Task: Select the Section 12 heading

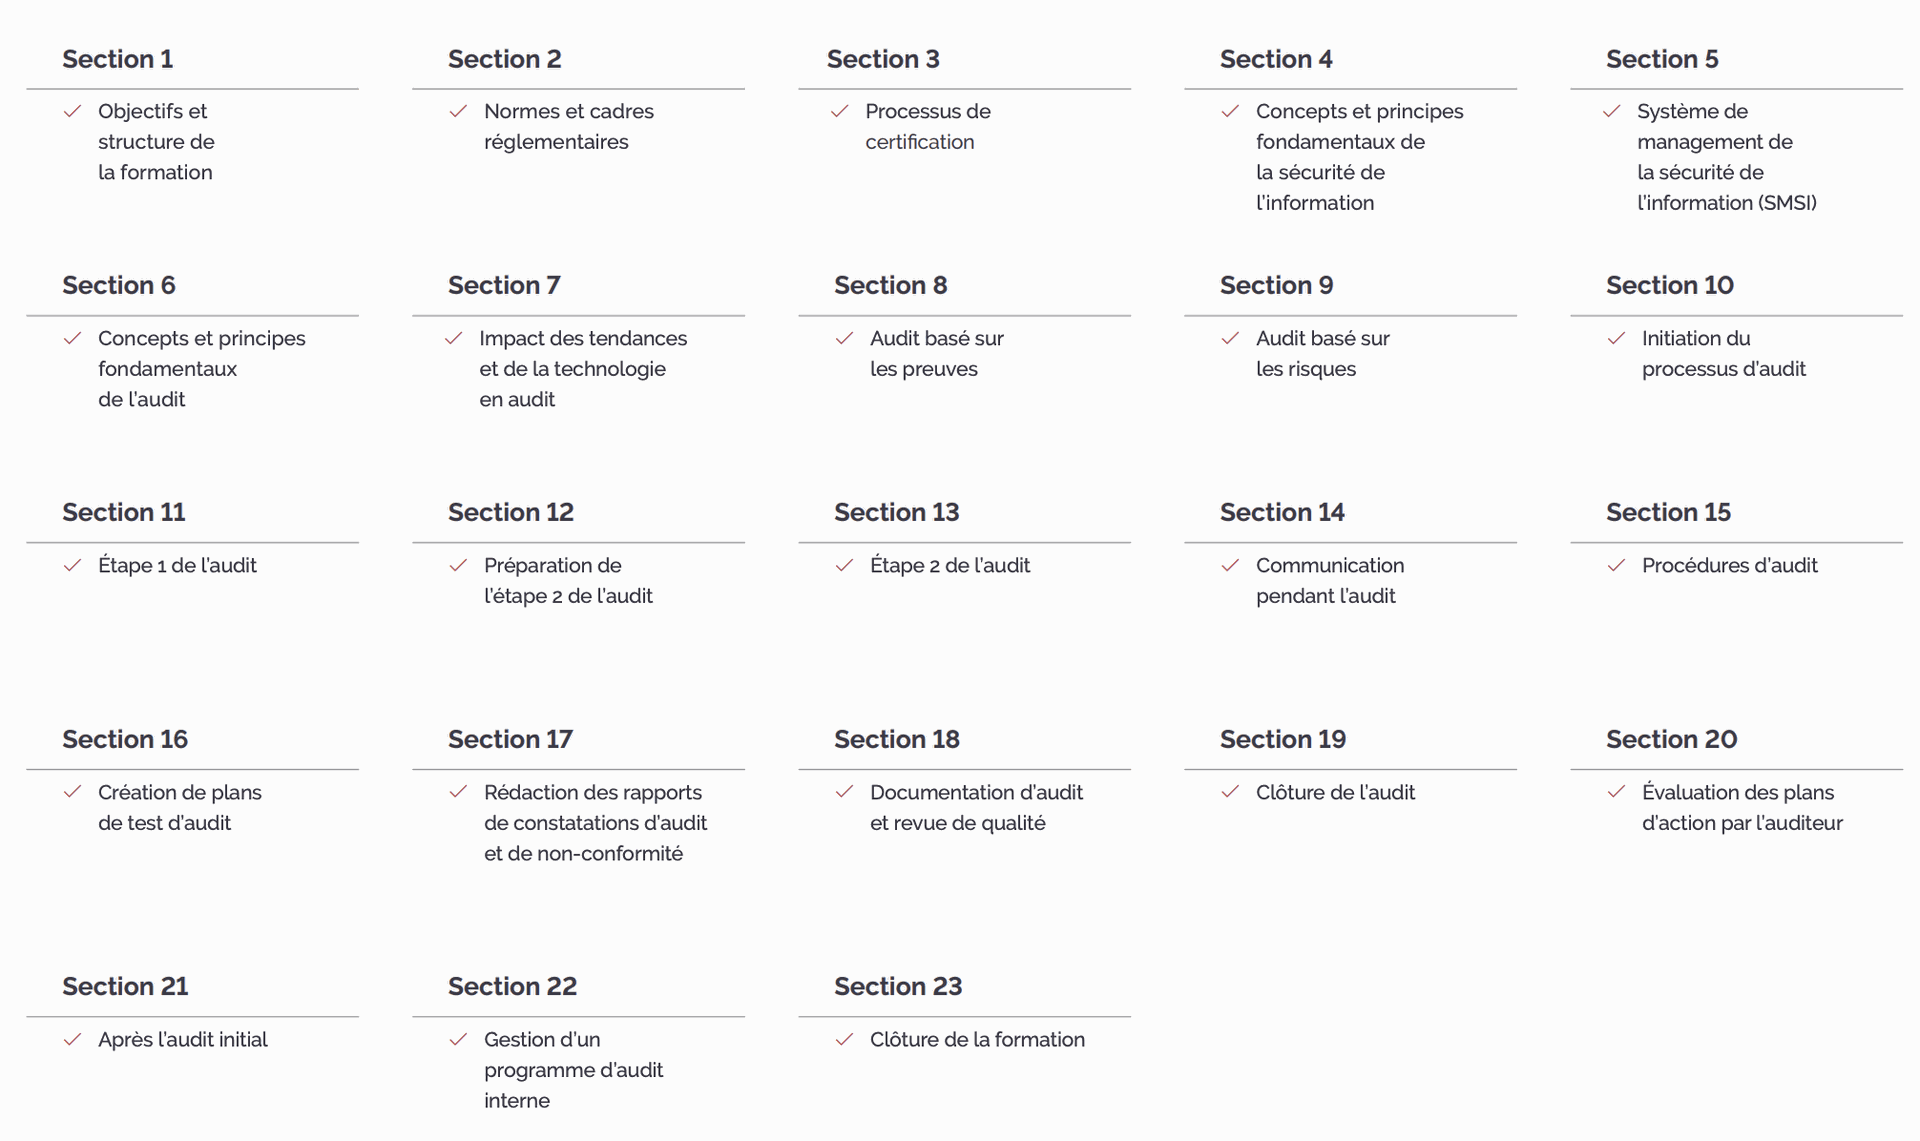Action: (x=510, y=512)
